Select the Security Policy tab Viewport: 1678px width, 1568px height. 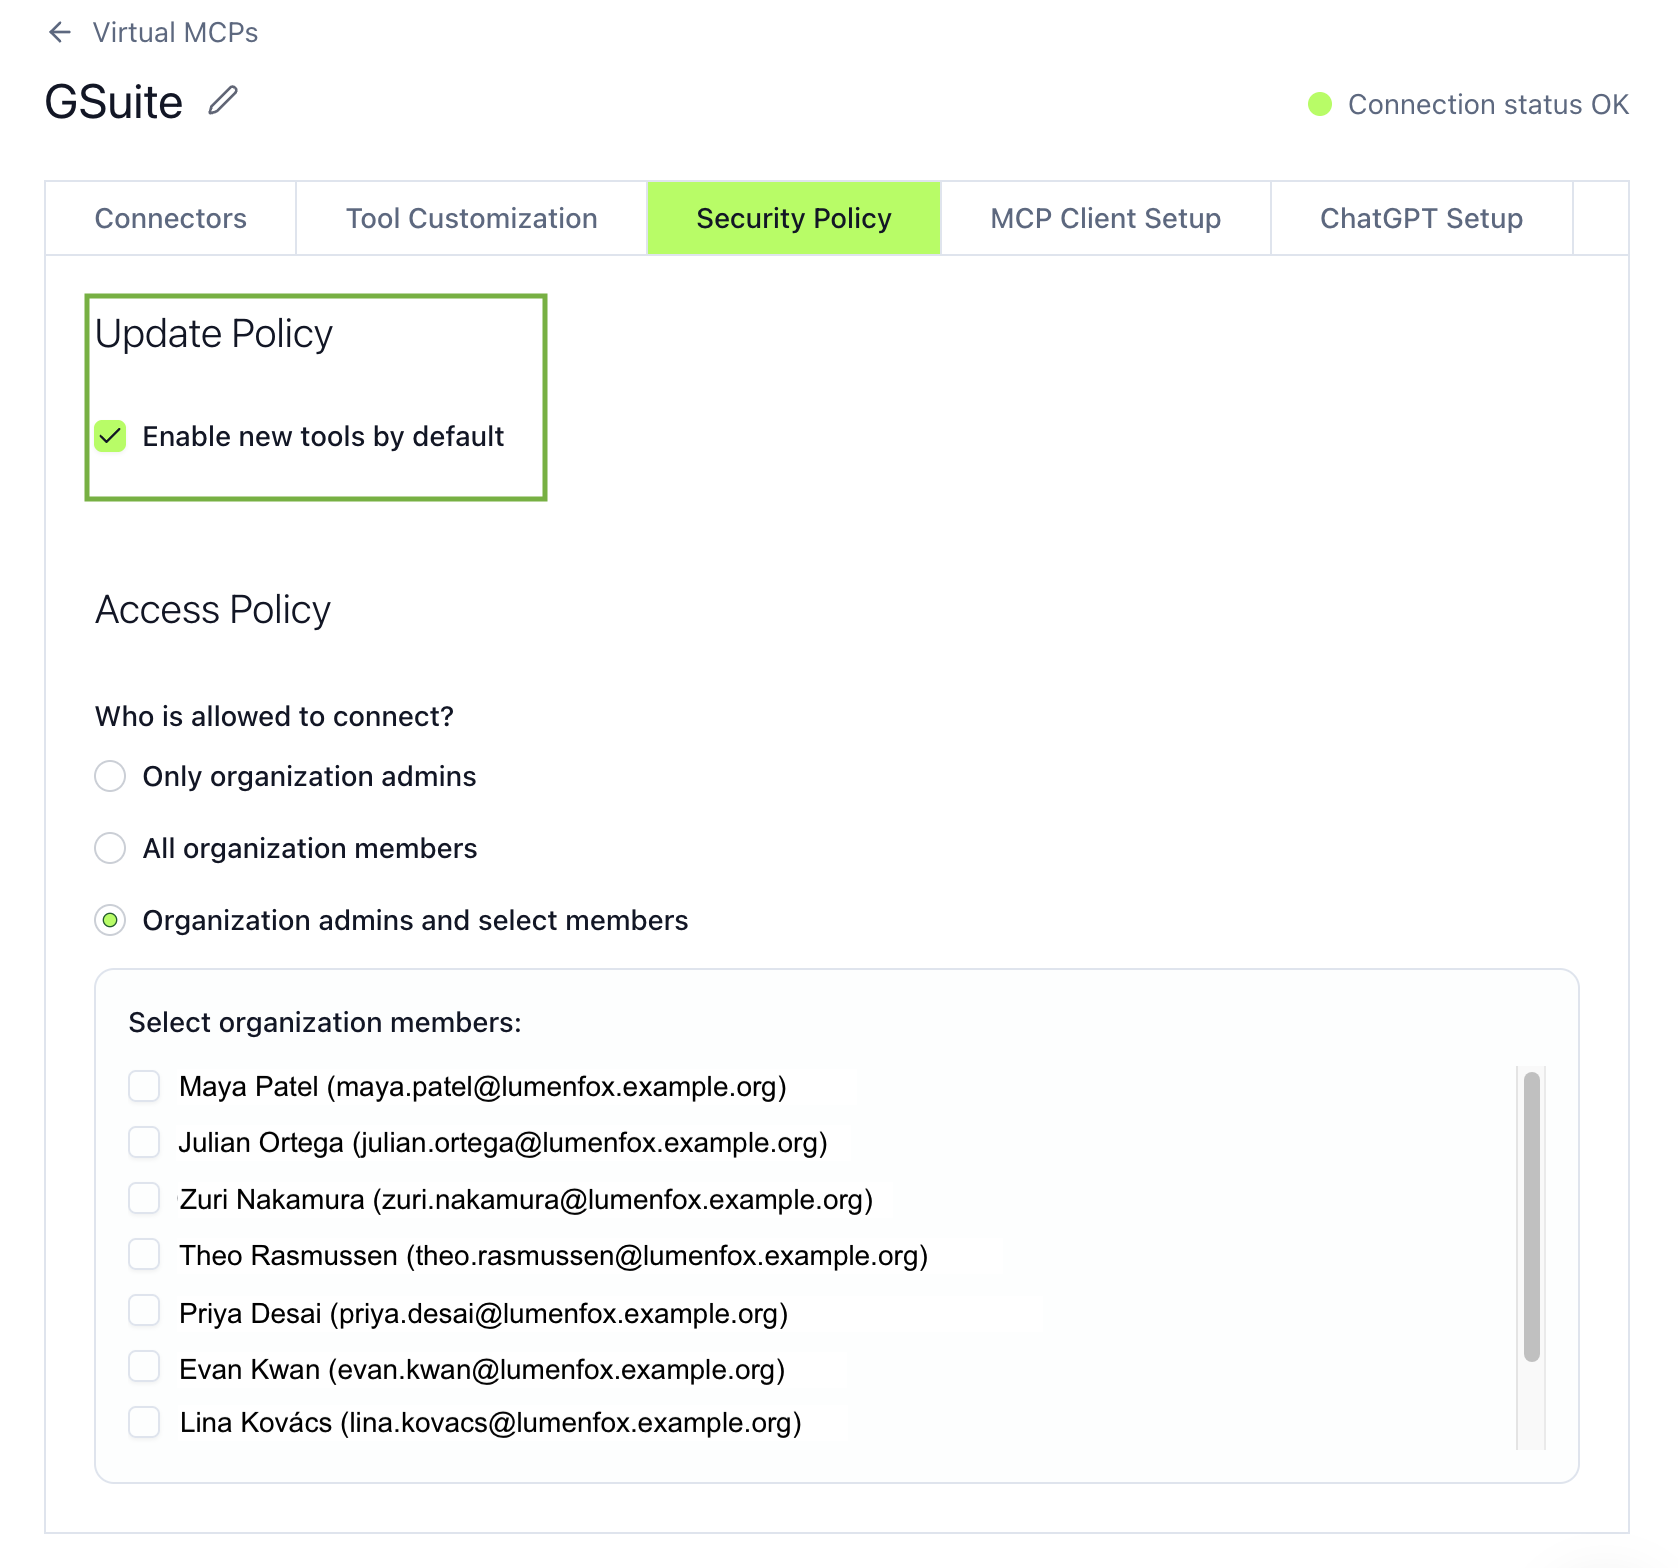tap(794, 218)
